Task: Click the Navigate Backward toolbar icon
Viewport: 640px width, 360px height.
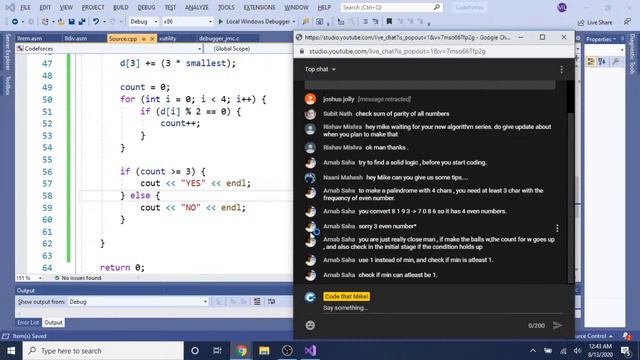Action: coord(15,22)
